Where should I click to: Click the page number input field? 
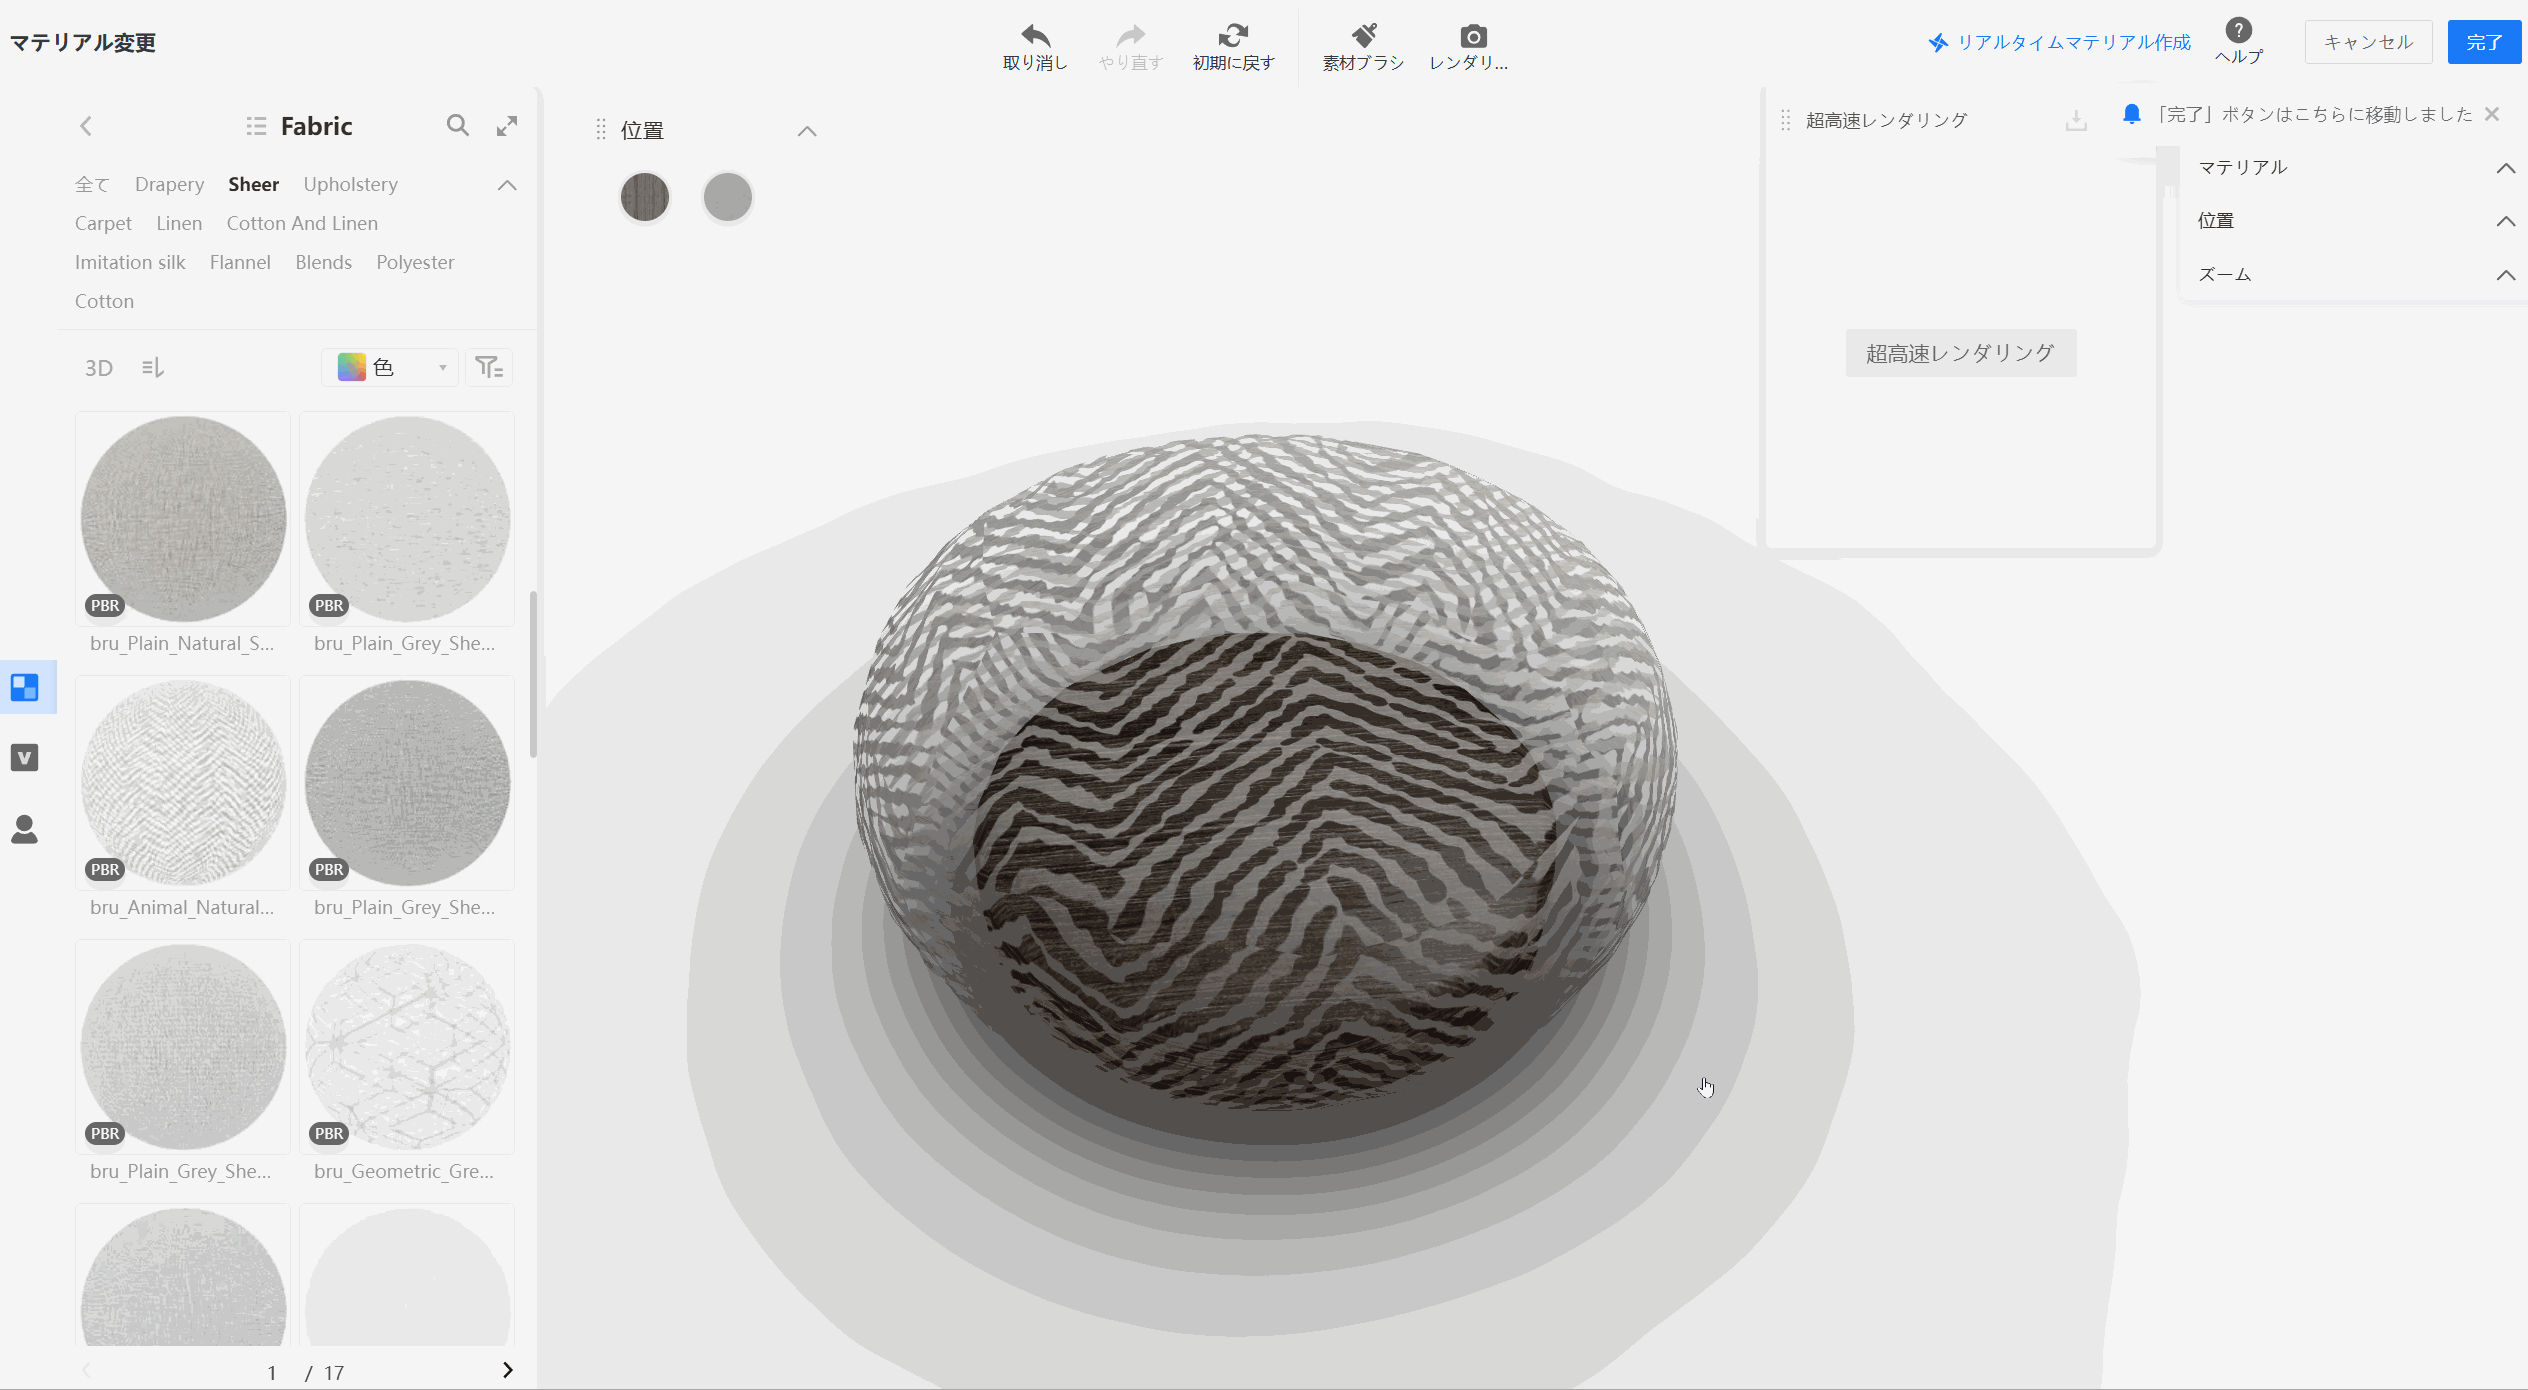click(x=271, y=1373)
